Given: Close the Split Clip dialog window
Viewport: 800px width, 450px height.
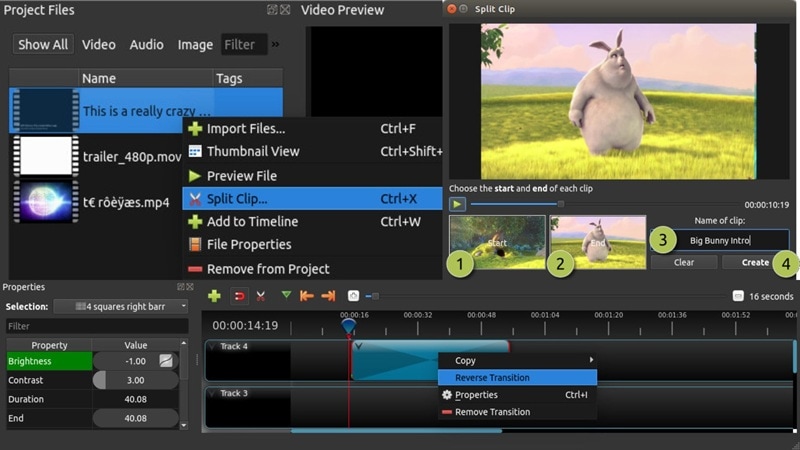Looking at the screenshot, I should pos(452,9).
